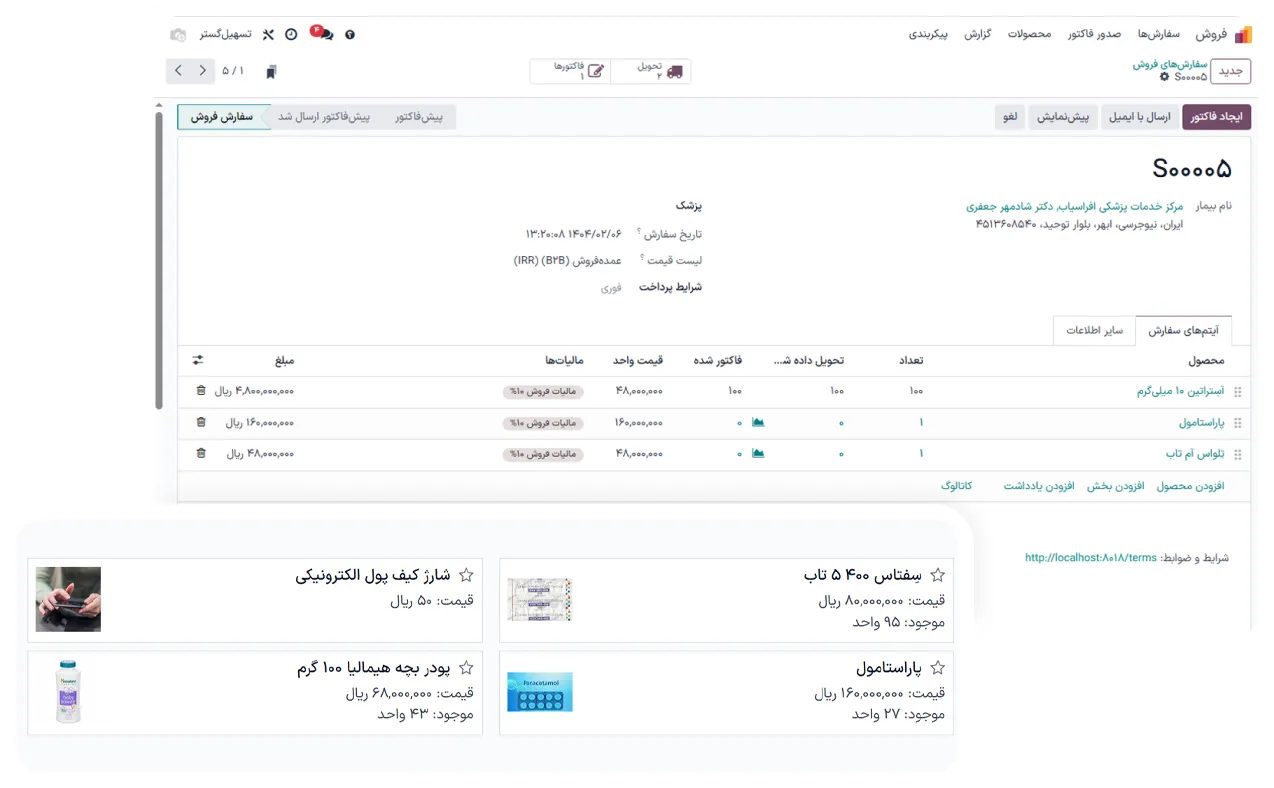This screenshot has width=1274, height=788.
Task: Click the ایجاد فاکتور button
Action: click(x=1216, y=117)
